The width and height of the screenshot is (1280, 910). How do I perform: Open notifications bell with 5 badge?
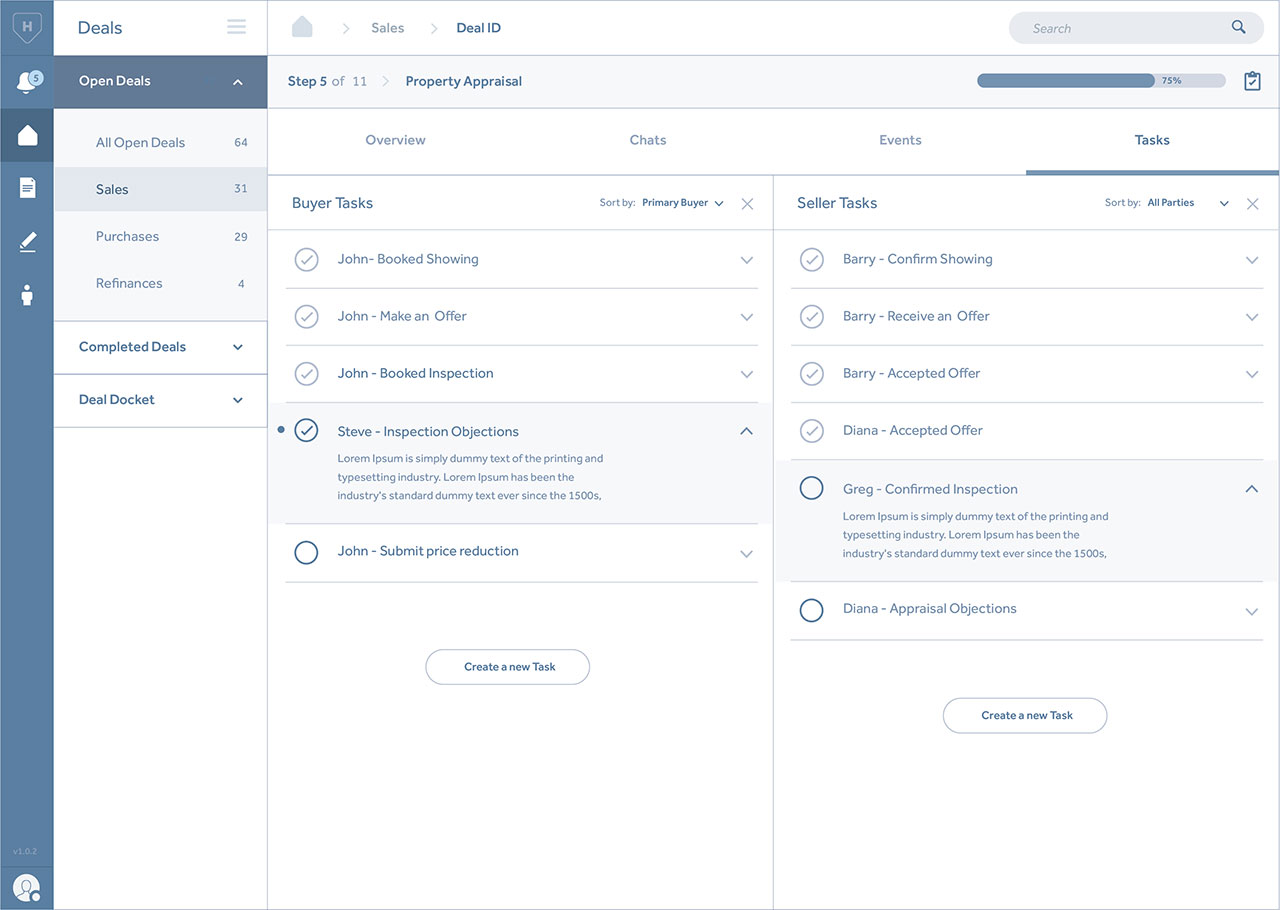point(28,82)
